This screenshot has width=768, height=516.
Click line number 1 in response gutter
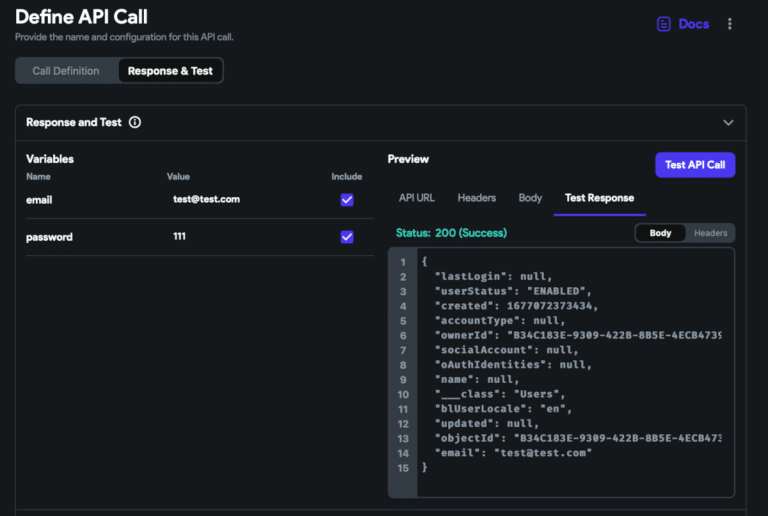402,262
